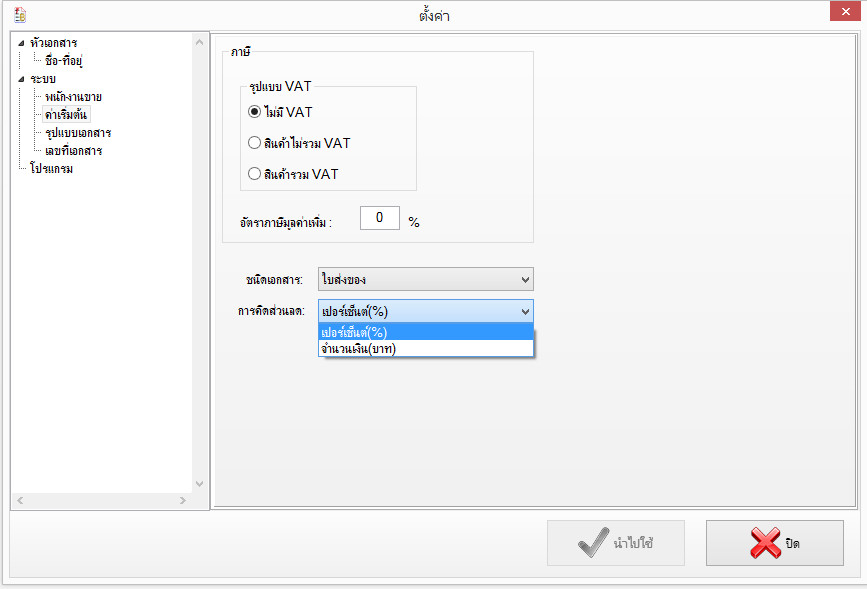
Task: Click the VAT rate percentage field
Action: point(379,217)
